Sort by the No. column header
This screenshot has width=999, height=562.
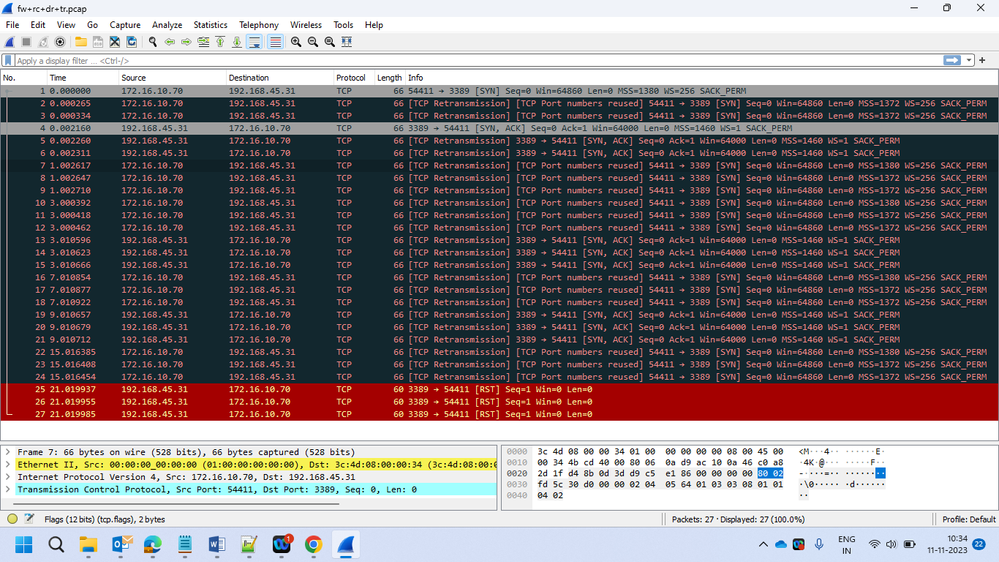(24, 78)
